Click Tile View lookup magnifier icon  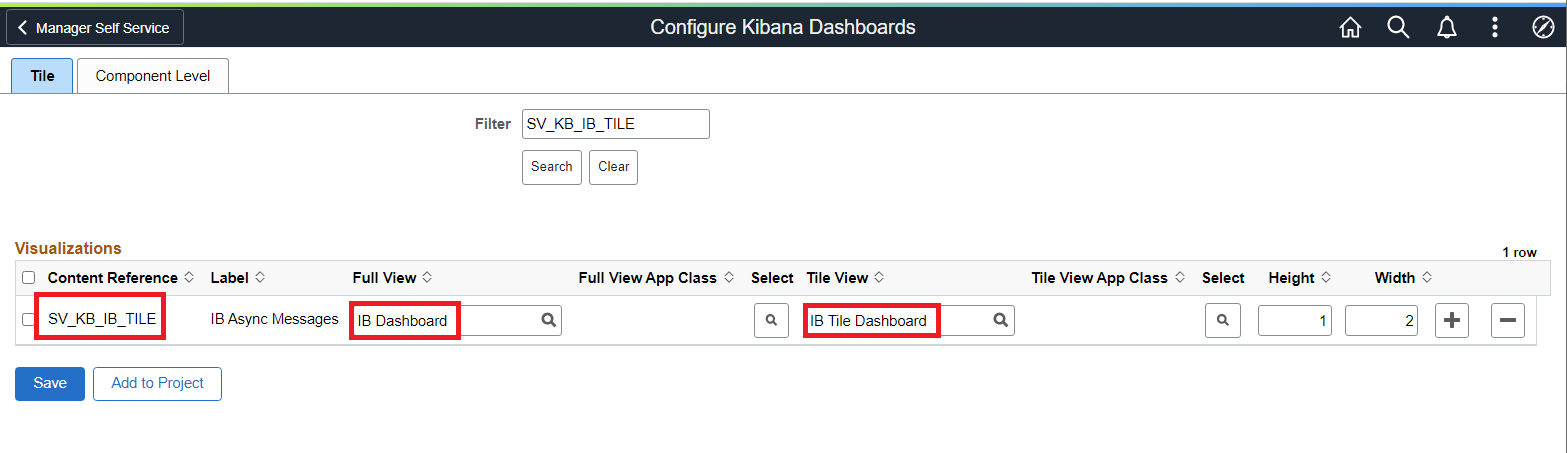click(1000, 320)
